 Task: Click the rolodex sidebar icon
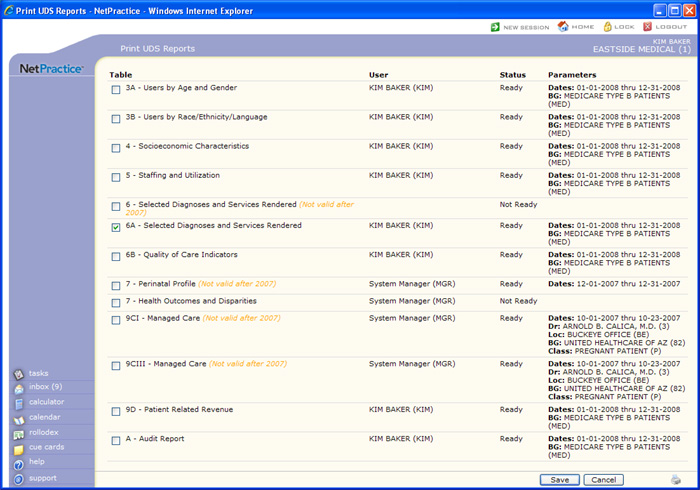19,434
